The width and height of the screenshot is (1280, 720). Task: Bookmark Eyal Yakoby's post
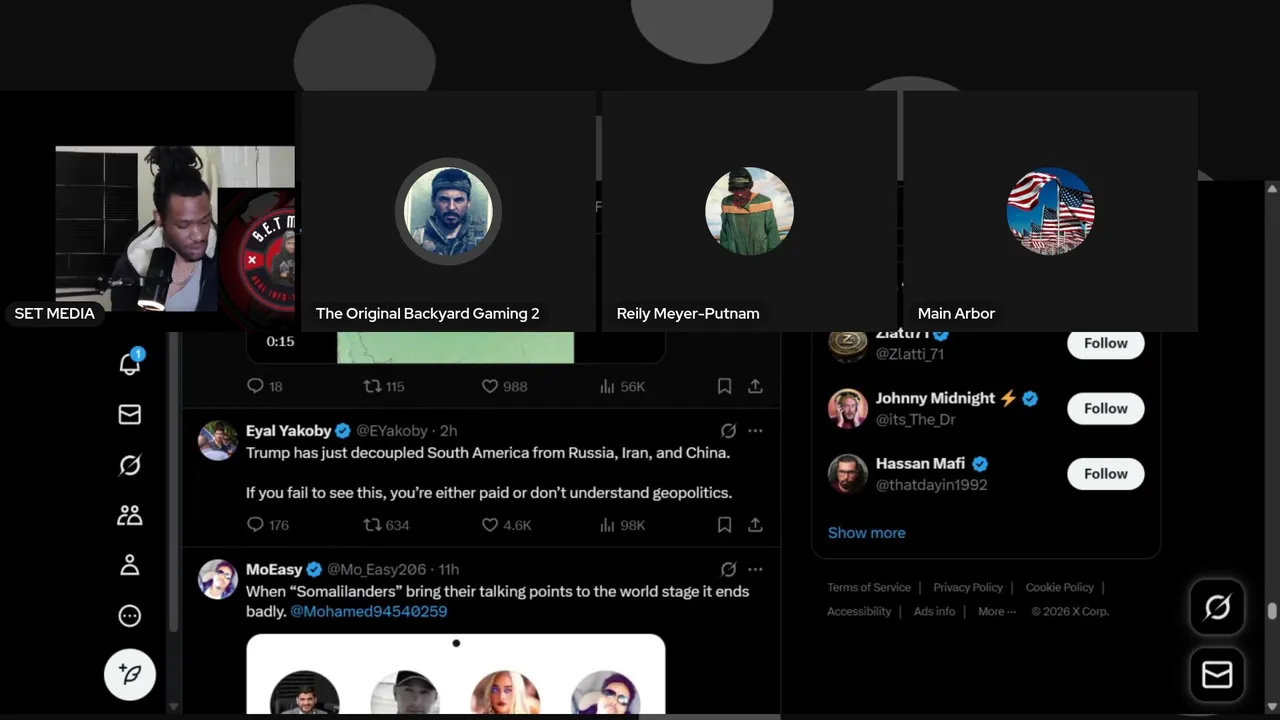(x=724, y=524)
